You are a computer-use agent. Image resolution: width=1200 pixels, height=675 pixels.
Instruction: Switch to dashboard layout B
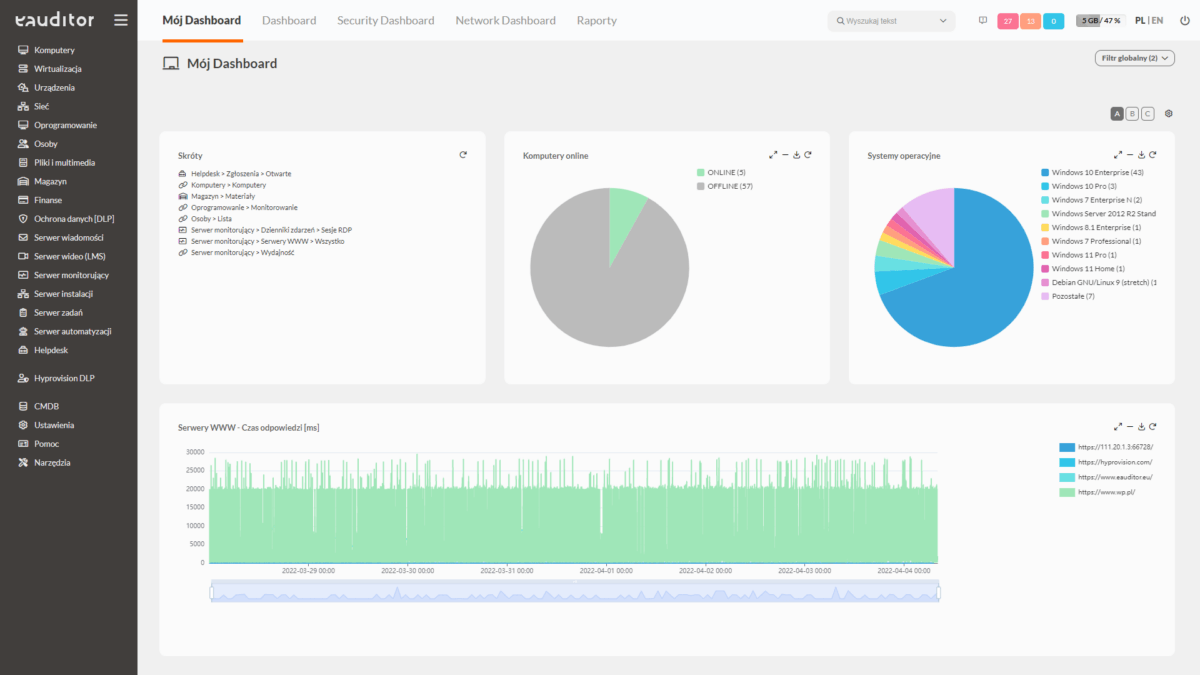click(1132, 114)
